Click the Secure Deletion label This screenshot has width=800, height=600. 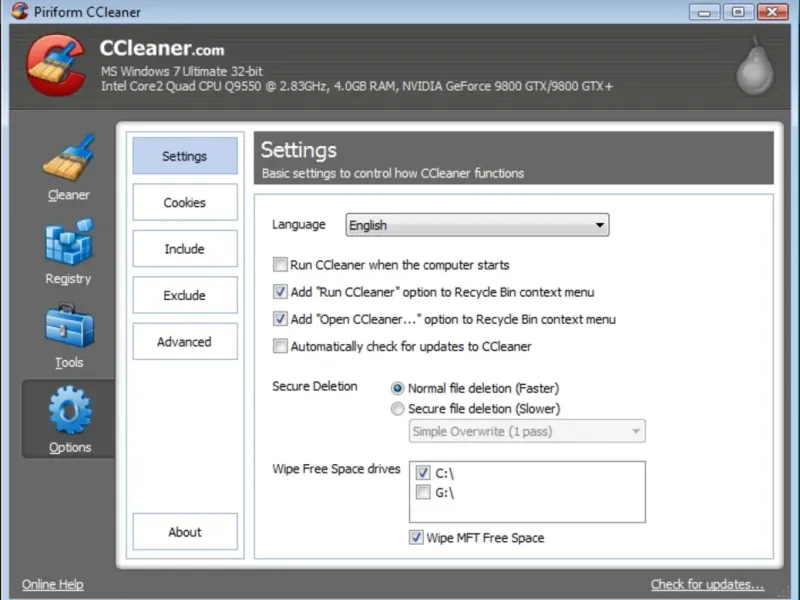tap(315, 386)
